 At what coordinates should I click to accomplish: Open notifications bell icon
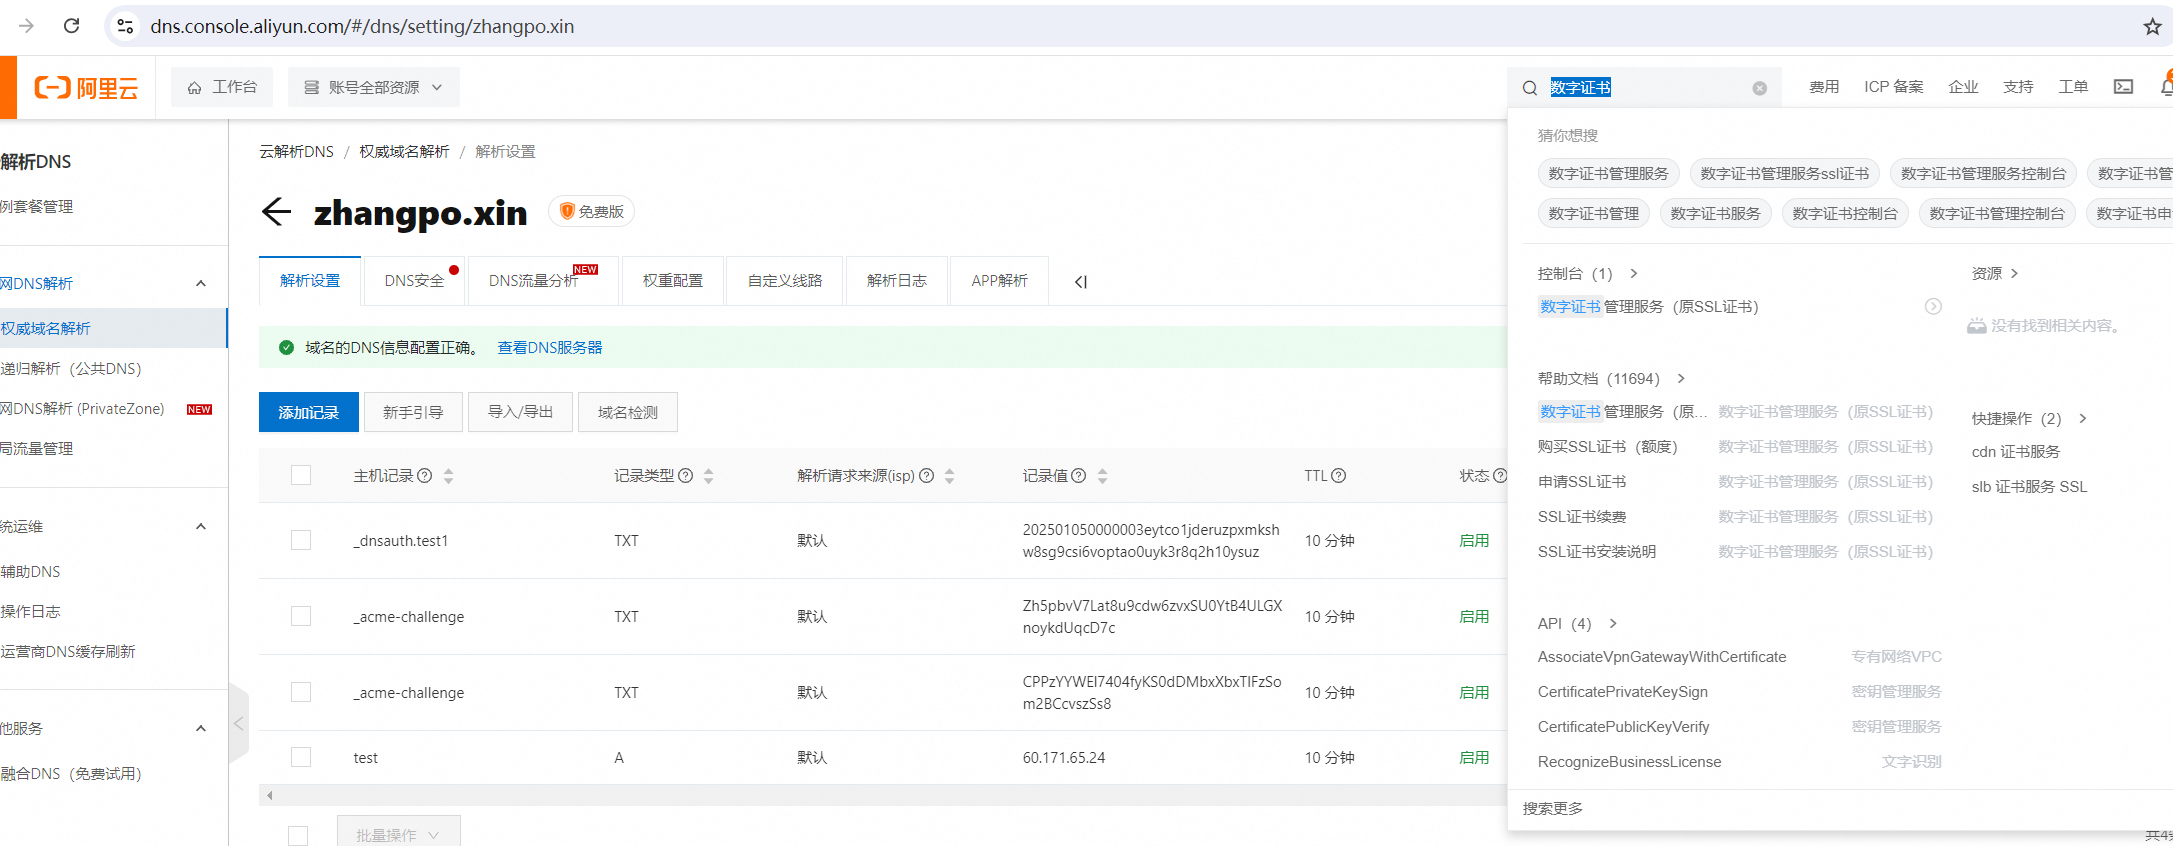pyautogui.click(x=2166, y=87)
